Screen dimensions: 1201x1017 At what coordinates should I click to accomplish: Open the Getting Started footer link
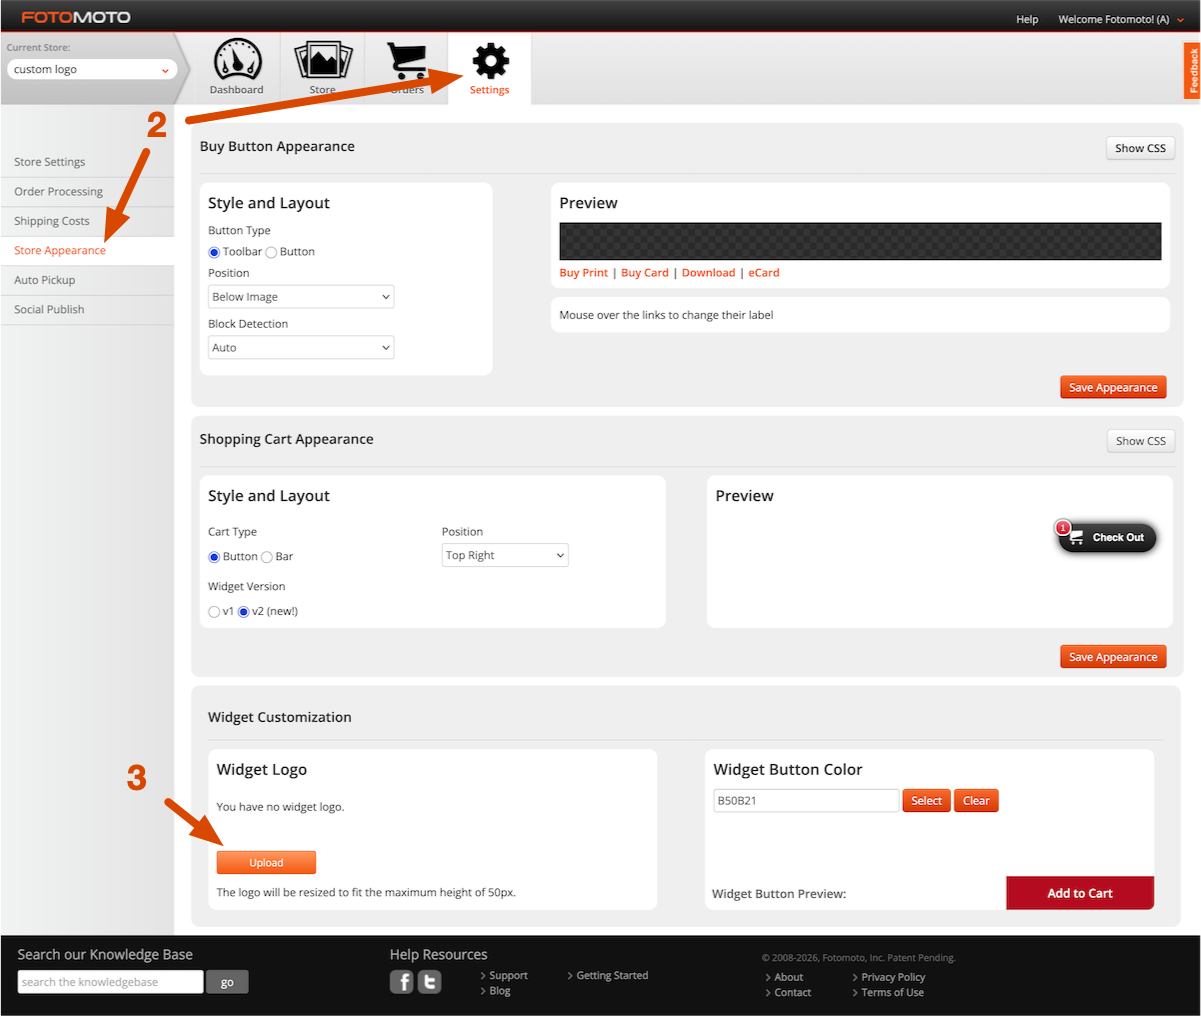click(x=612, y=975)
